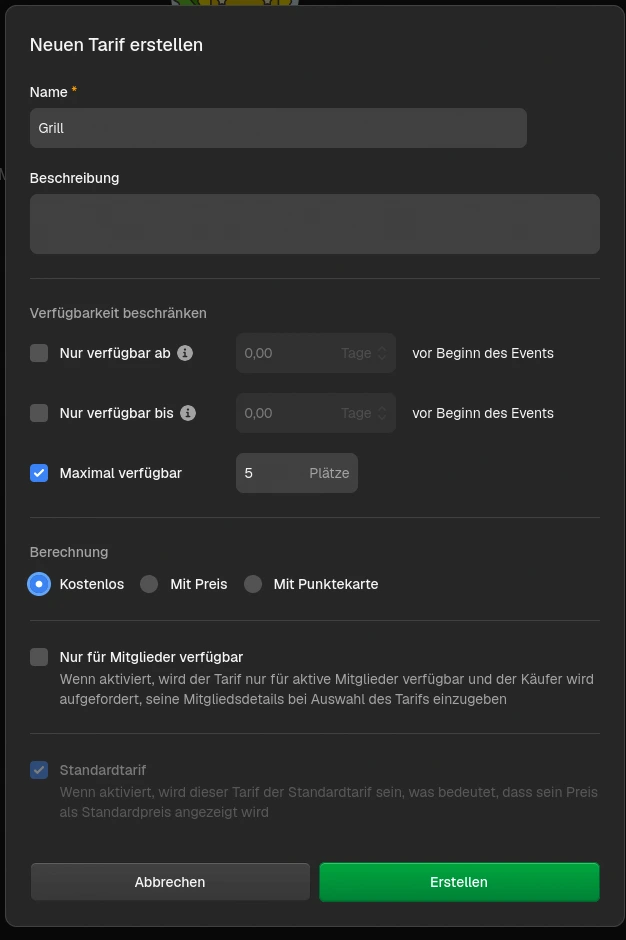626x940 pixels.
Task: Uncheck the 'Maximal verfügbar' checkbox
Action: tap(39, 473)
